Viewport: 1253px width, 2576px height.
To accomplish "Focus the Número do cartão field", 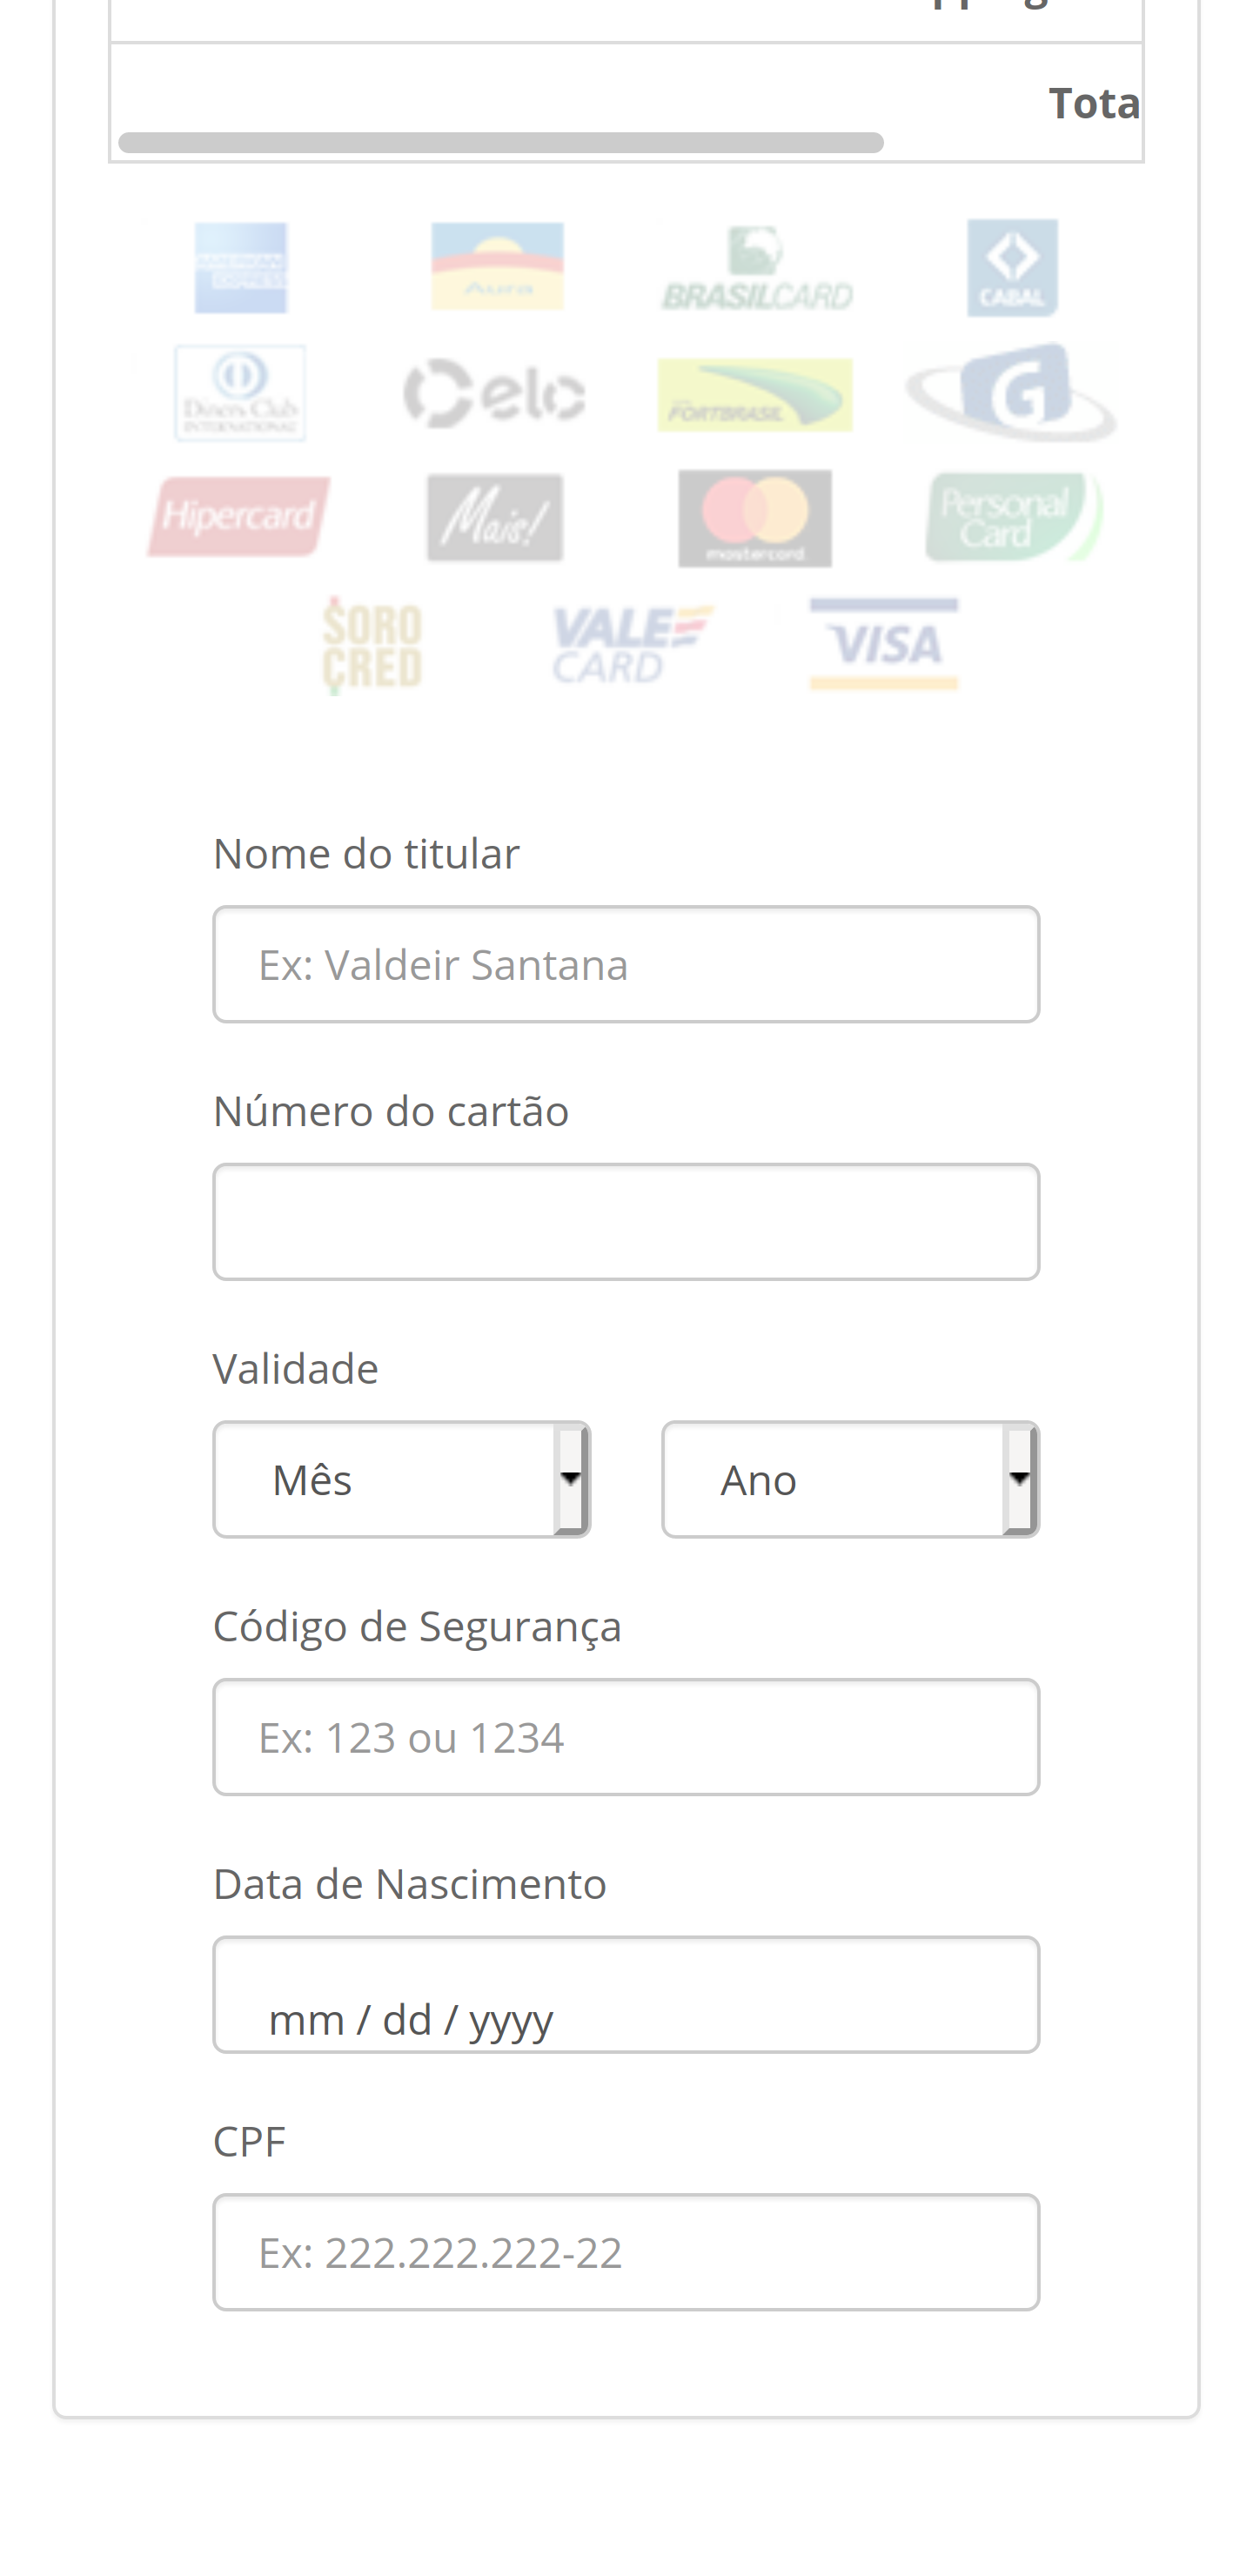I will coord(626,1221).
